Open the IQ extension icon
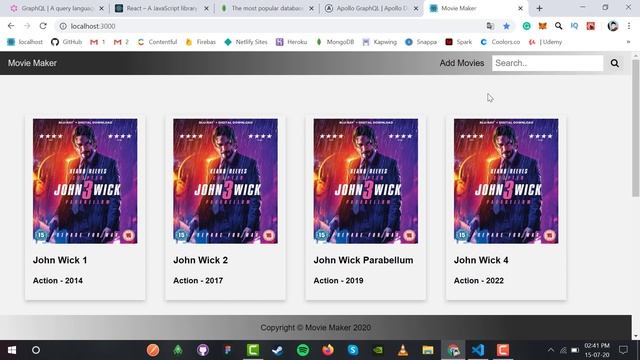The width and height of the screenshot is (640, 360). pos(574,26)
